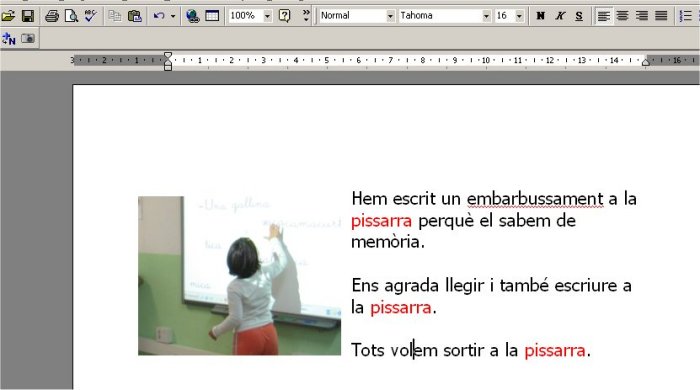This screenshot has height=390, width=700.
Task: Run the ABC spelling check
Action: pyautogui.click(x=91, y=16)
